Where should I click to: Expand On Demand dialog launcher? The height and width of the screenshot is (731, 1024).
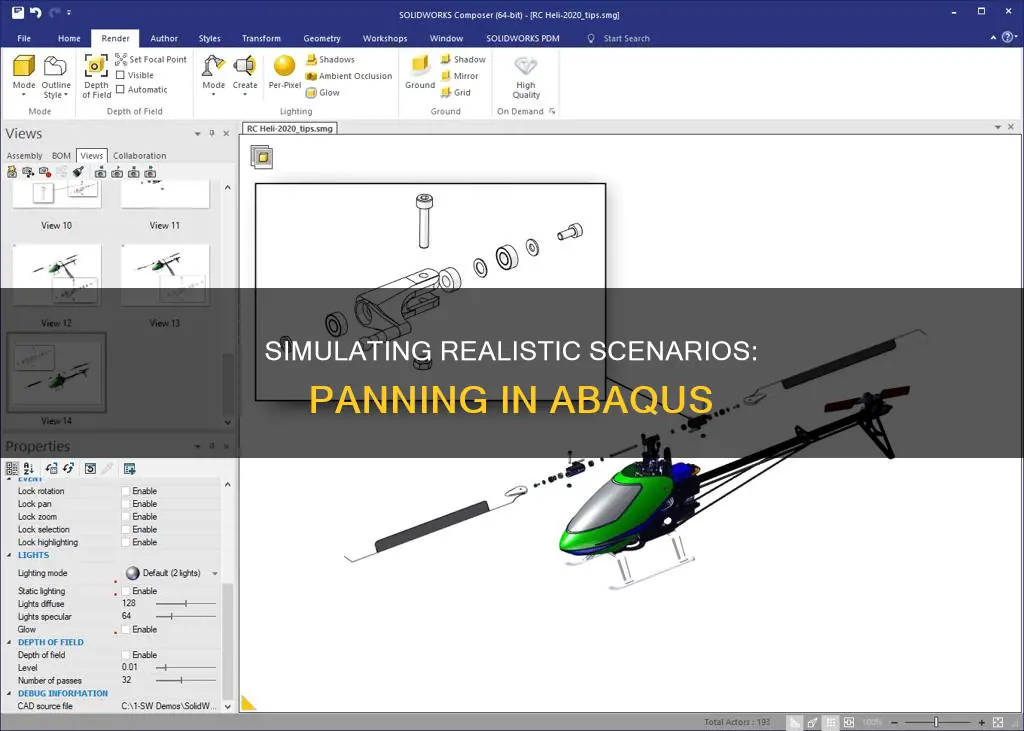[552, 112]
